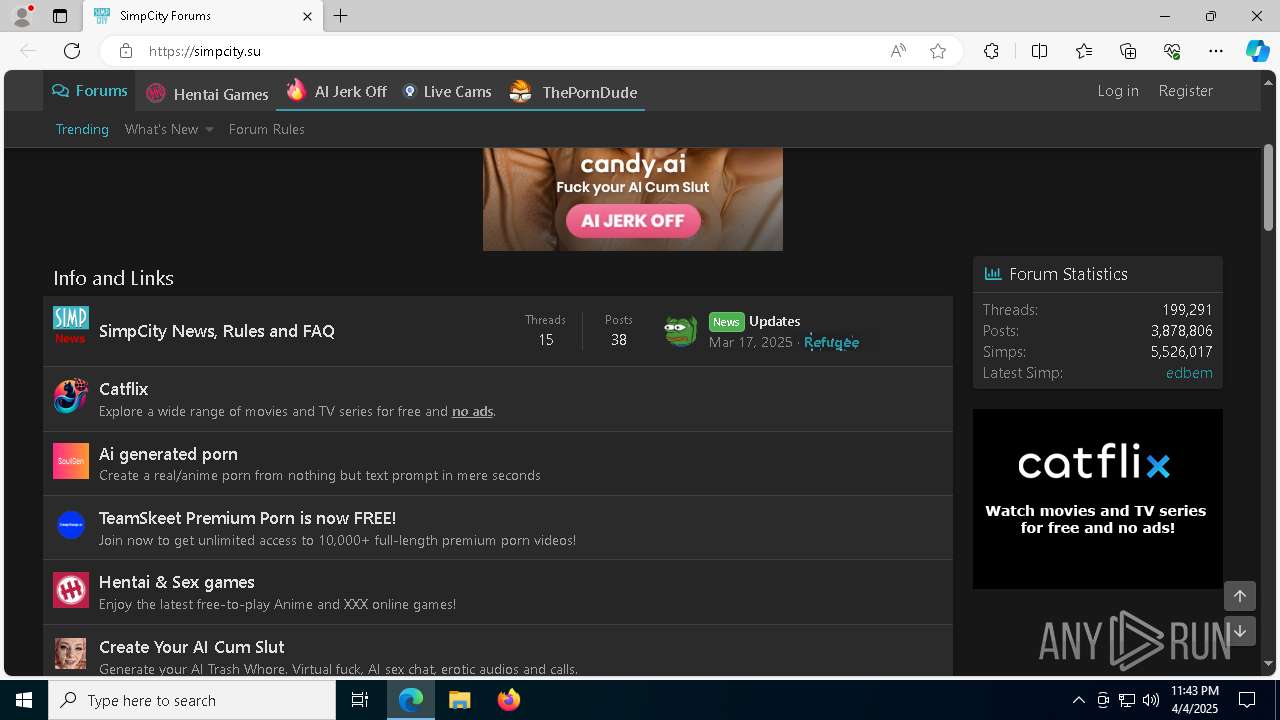Image resolution: width=1280 pixels, height=720 pixels.
Task: Expand the What's New dropdown arrow
Action: (209, 130)
